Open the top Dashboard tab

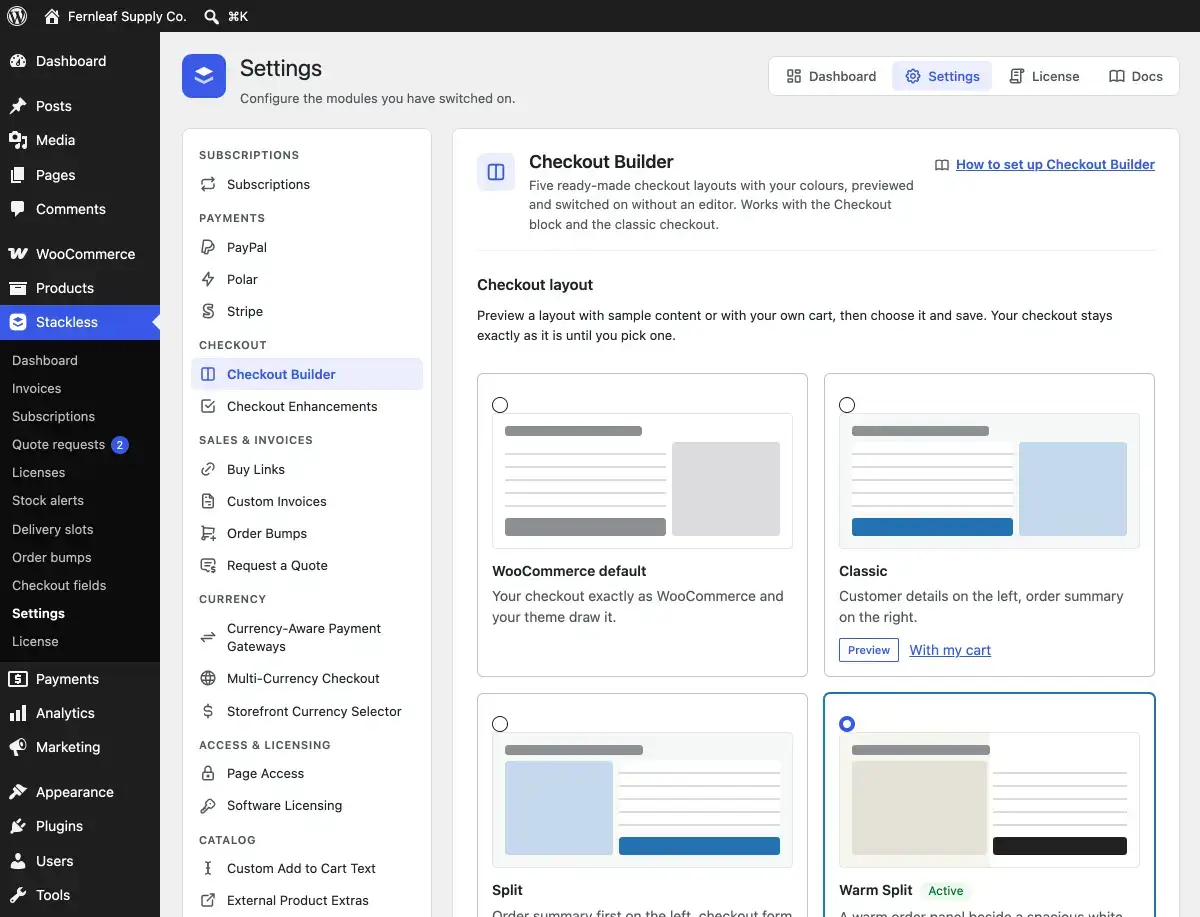click(x=831, y=76)
